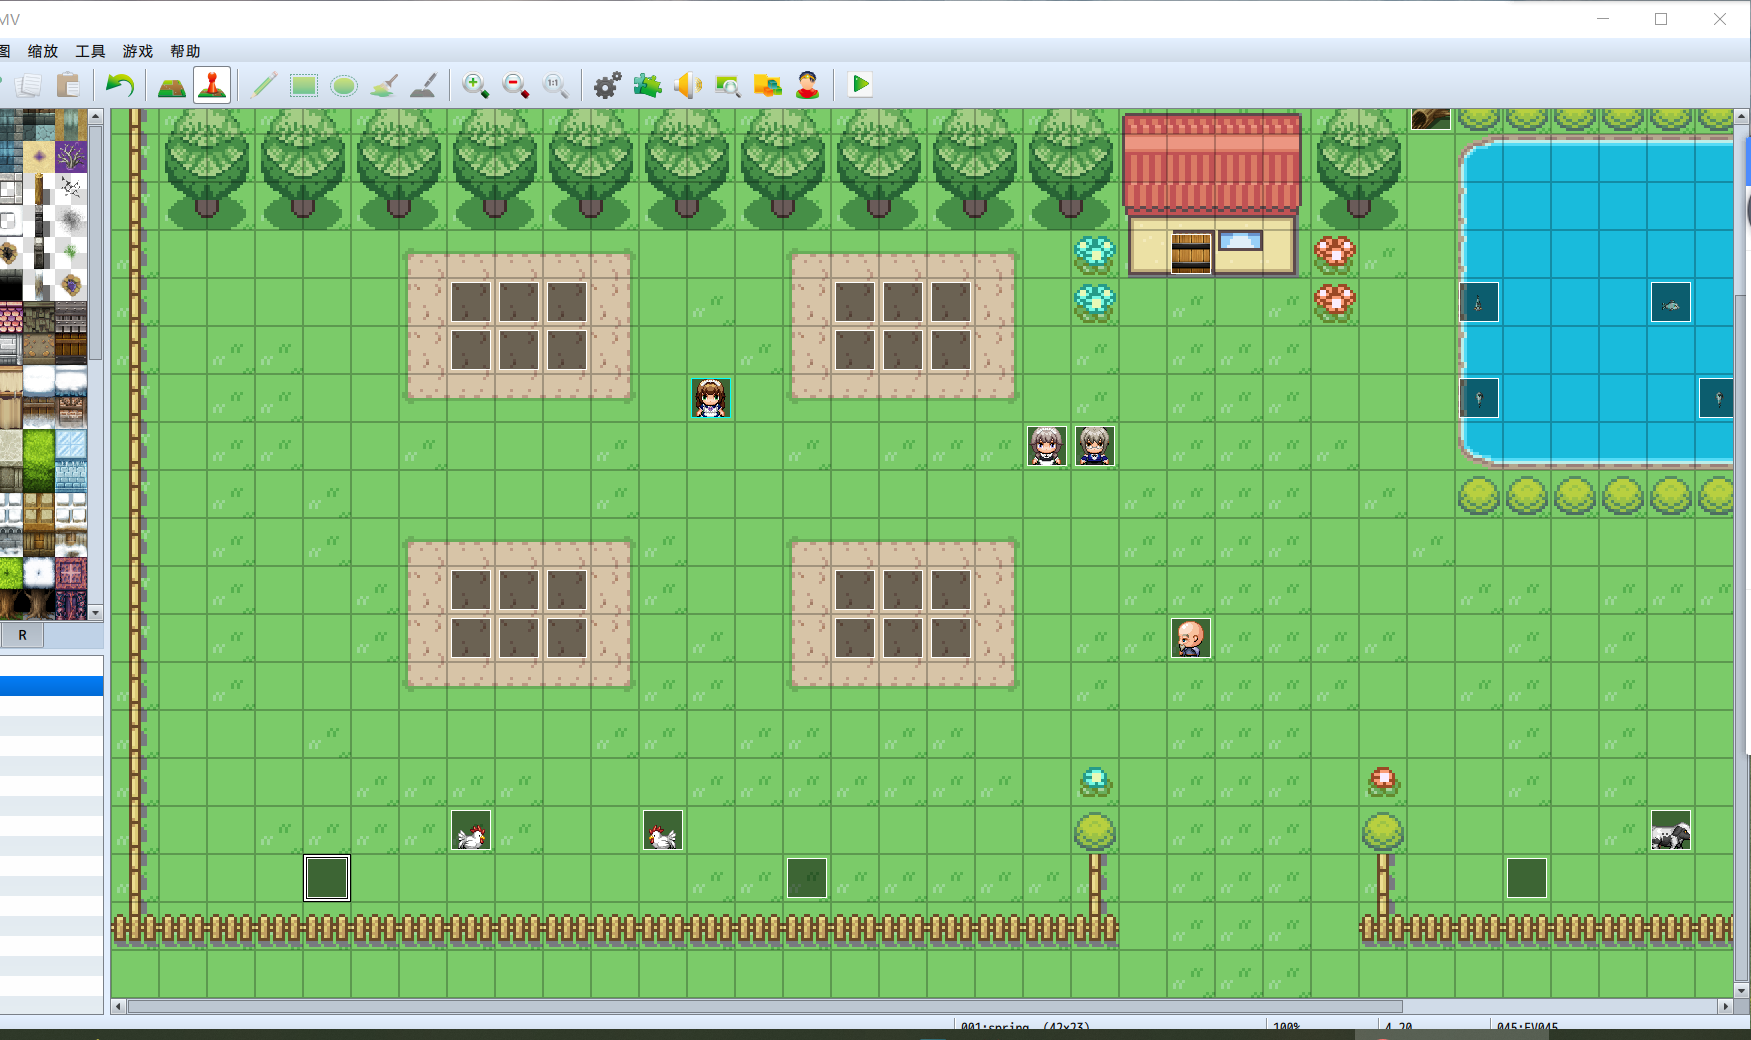Image resolution: width=1751 pixels, height=1040 pixels.
Task: Open the 帮助 menu
Action: (x=184, y=51)
